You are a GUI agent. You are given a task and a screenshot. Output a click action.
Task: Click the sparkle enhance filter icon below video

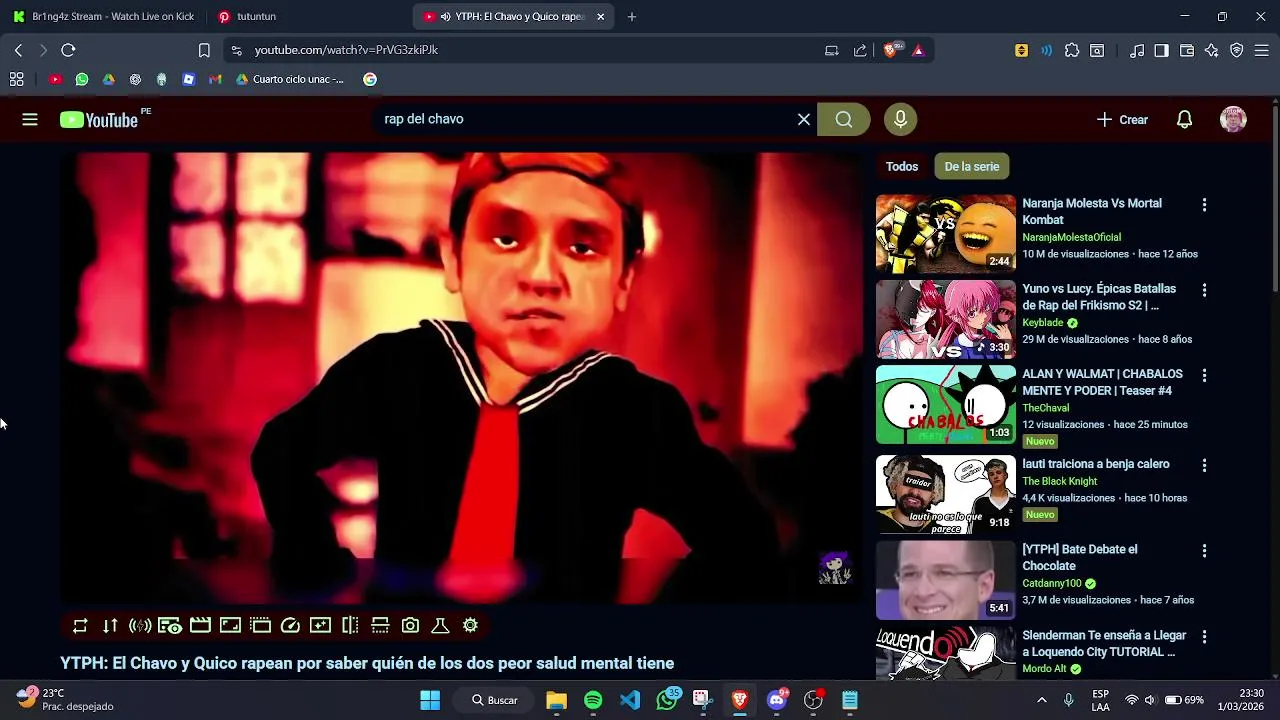(x=320, y=626)
